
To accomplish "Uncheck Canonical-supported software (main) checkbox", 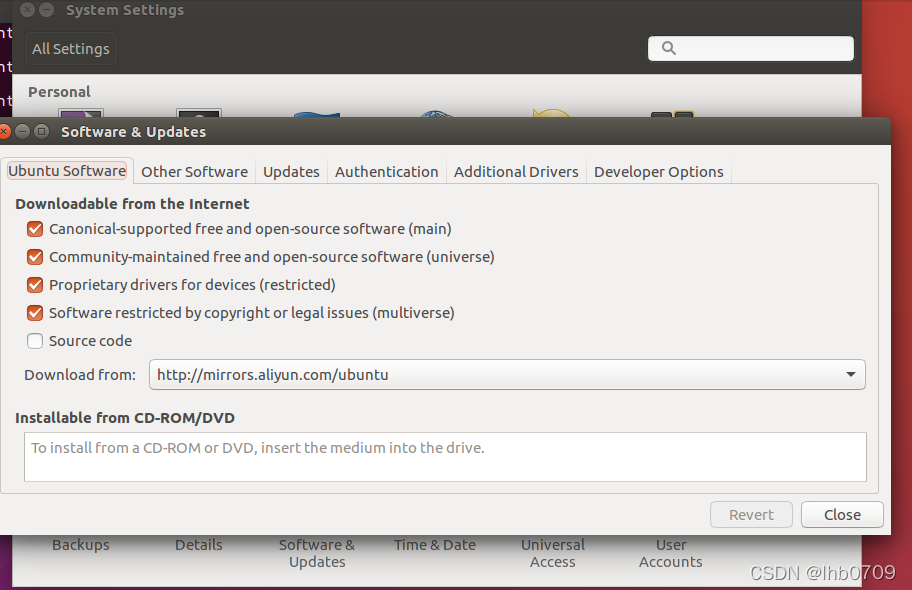I will [35, 229].
